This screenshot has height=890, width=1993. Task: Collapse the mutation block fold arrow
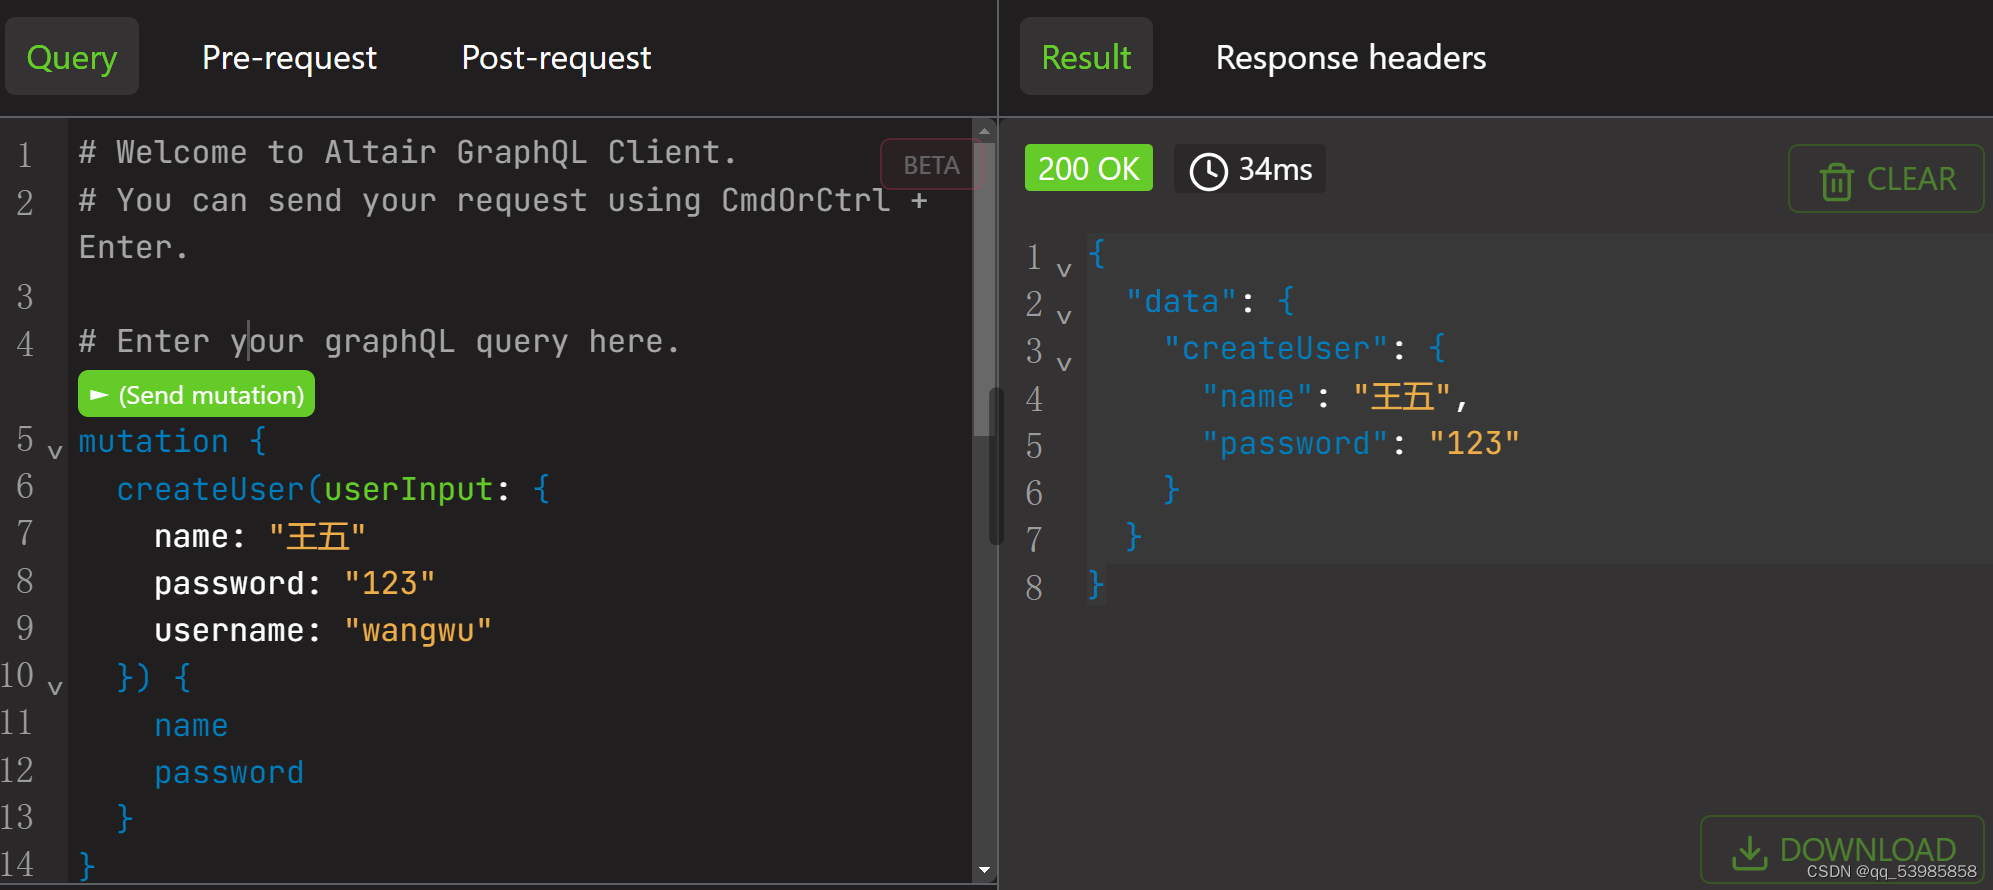(x=55, y=452)
